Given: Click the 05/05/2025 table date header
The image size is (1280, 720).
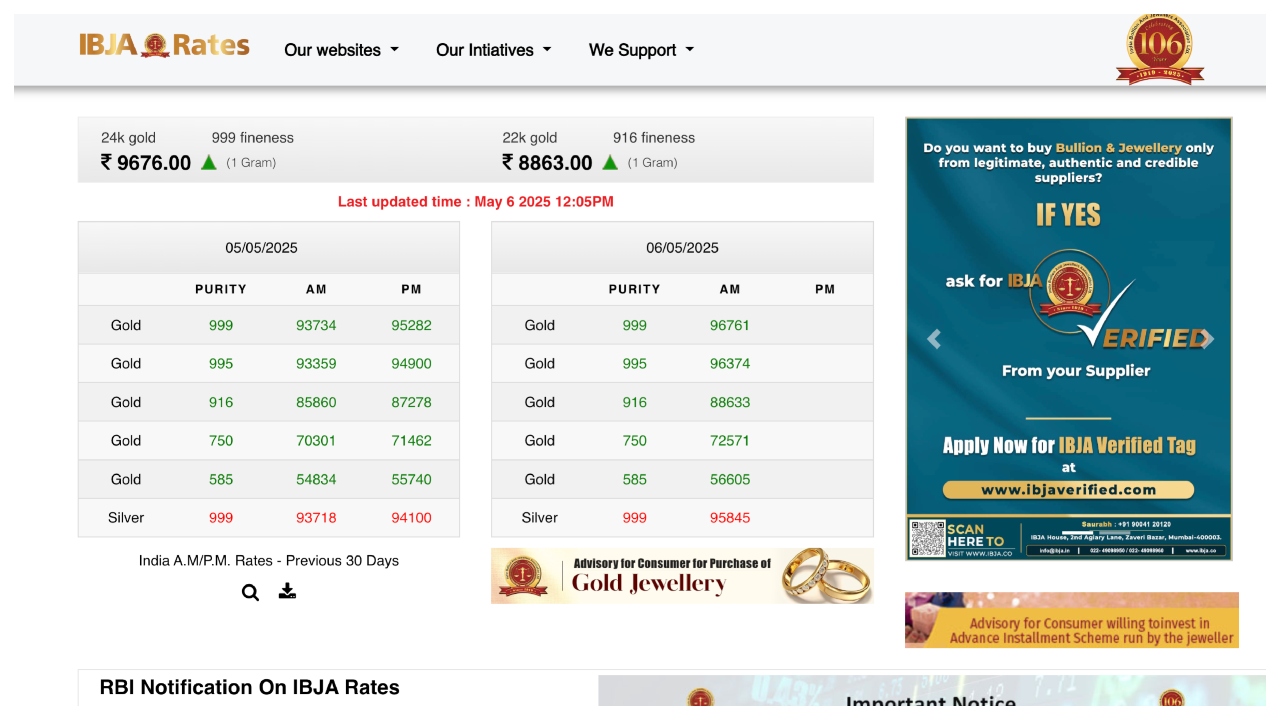Looking at the screenshot, I should point(261,248).
